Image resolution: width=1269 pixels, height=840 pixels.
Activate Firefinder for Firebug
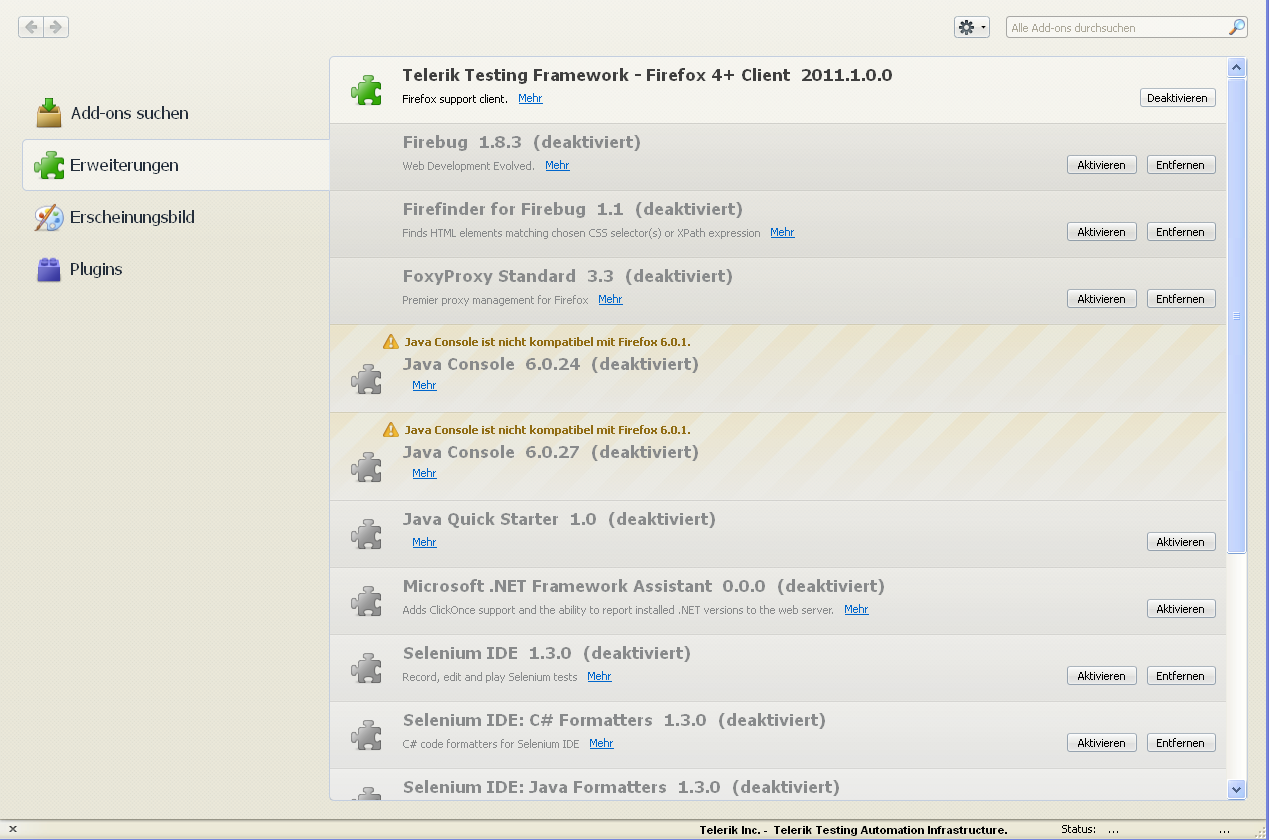(1102, 232)
